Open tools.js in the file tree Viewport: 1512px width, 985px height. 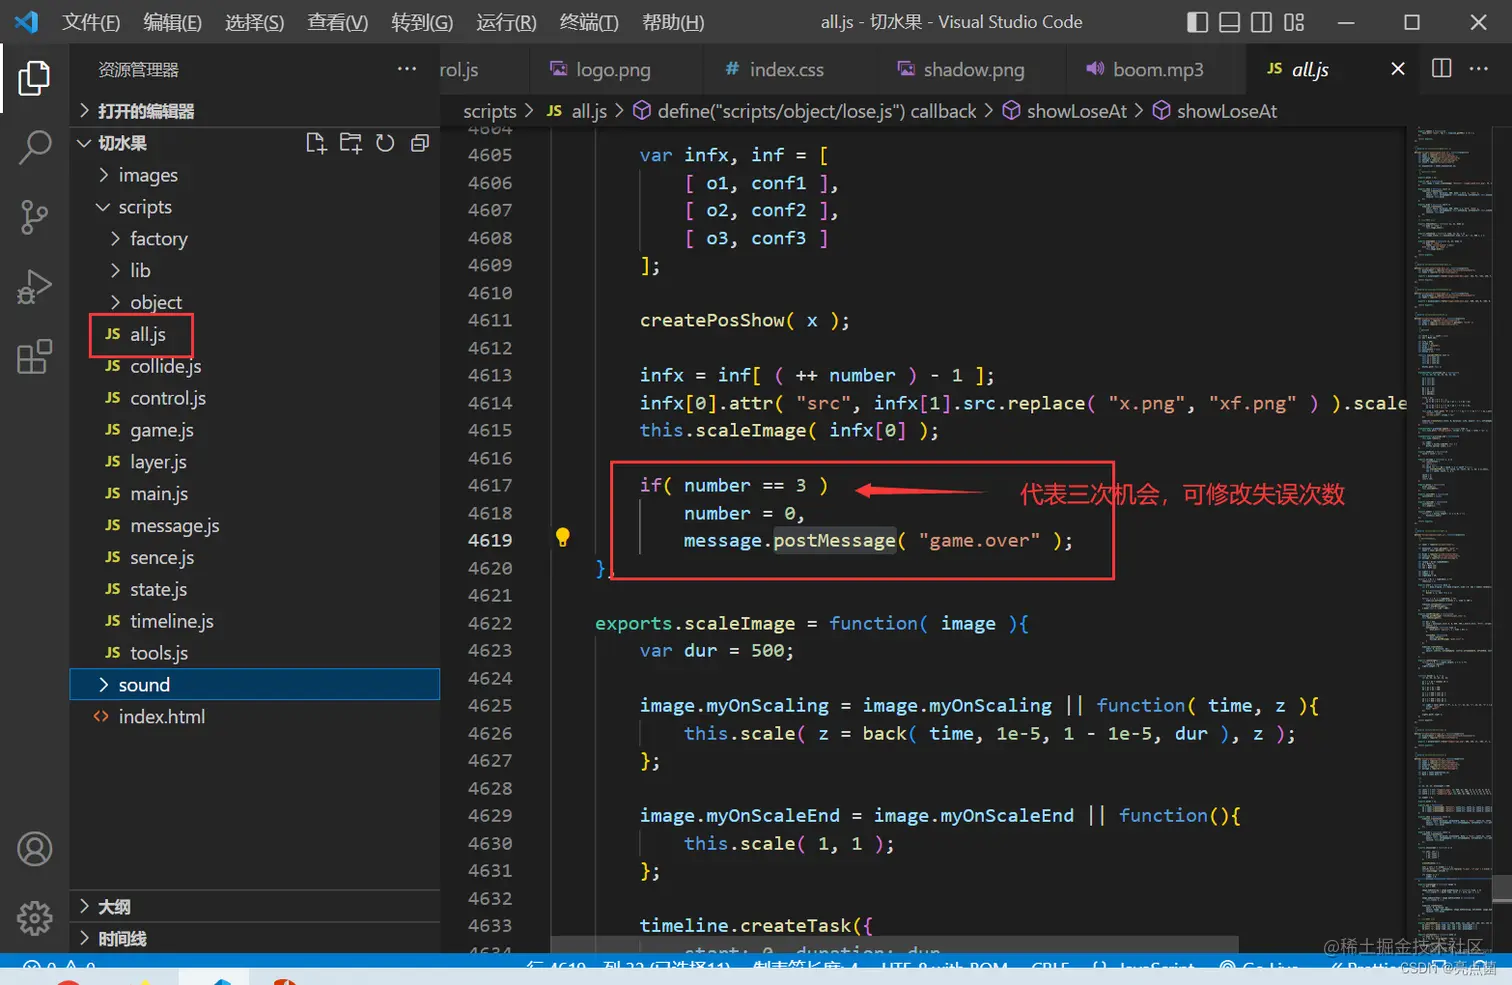255,653
